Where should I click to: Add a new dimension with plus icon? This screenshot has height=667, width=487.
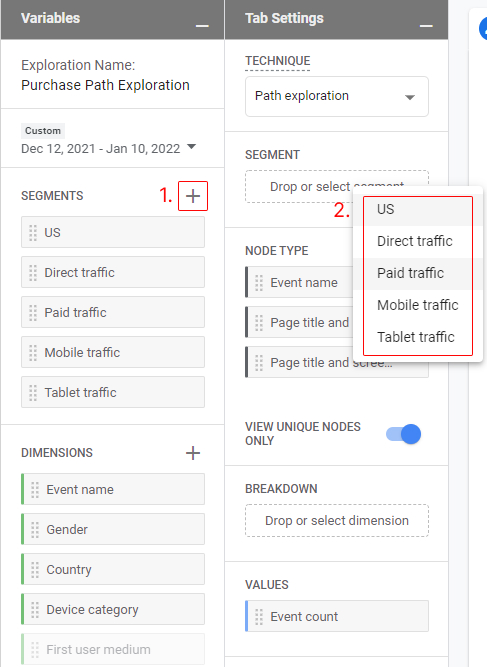pos(193,453)
